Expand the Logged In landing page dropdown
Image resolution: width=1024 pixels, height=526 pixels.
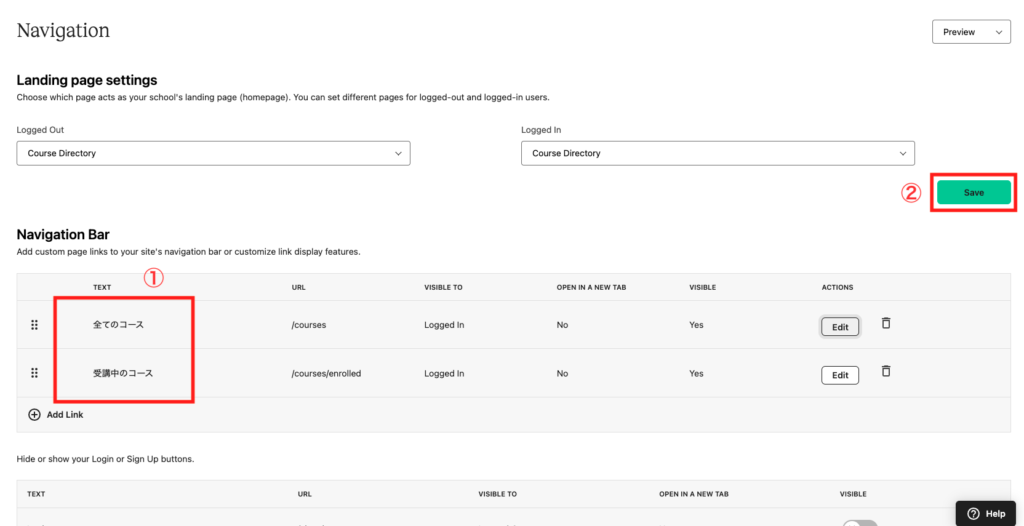tap(718, 153)
